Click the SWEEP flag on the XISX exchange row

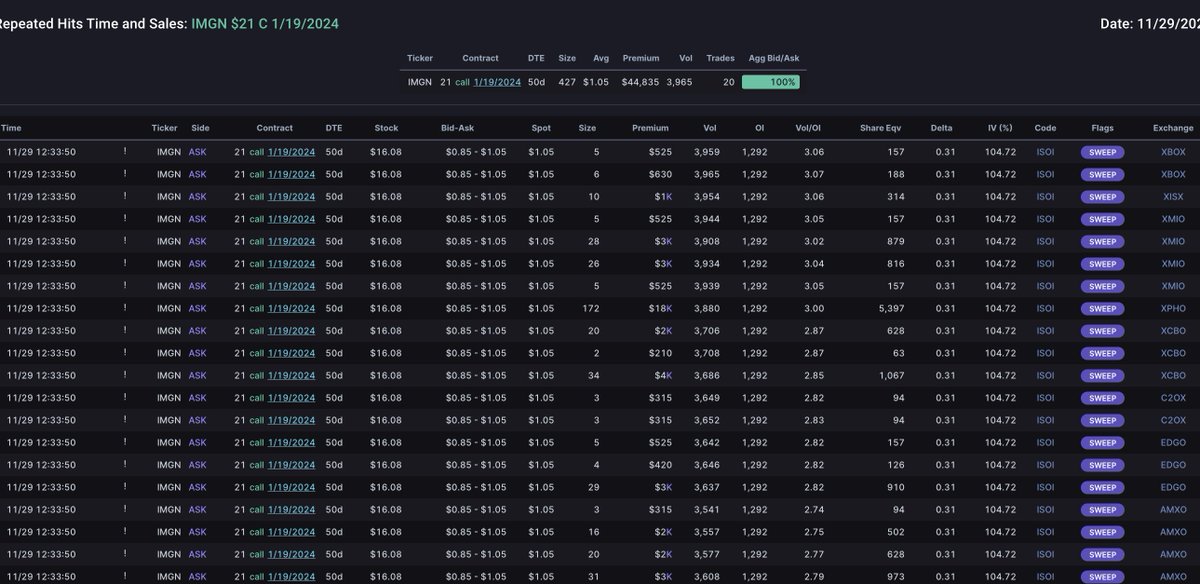[x=1102, y=196]
